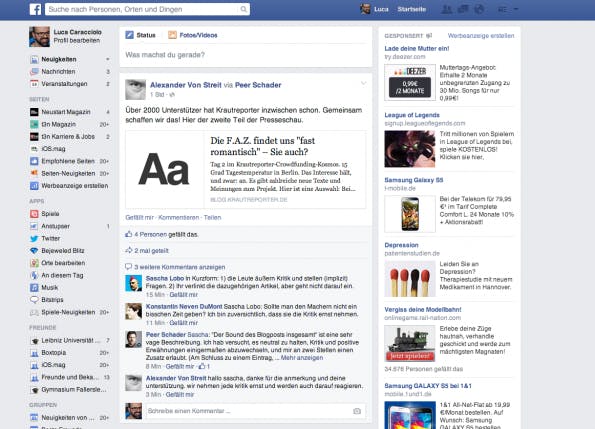Screen dimensions: 595x429
Task: Open Lade deine Mutter ein ad title
Action: click(x=417, y=48)
